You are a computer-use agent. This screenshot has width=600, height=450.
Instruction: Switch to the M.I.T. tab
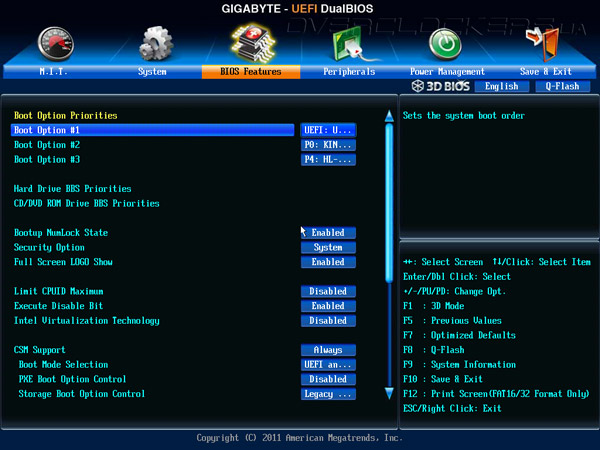tap(54, 72)
